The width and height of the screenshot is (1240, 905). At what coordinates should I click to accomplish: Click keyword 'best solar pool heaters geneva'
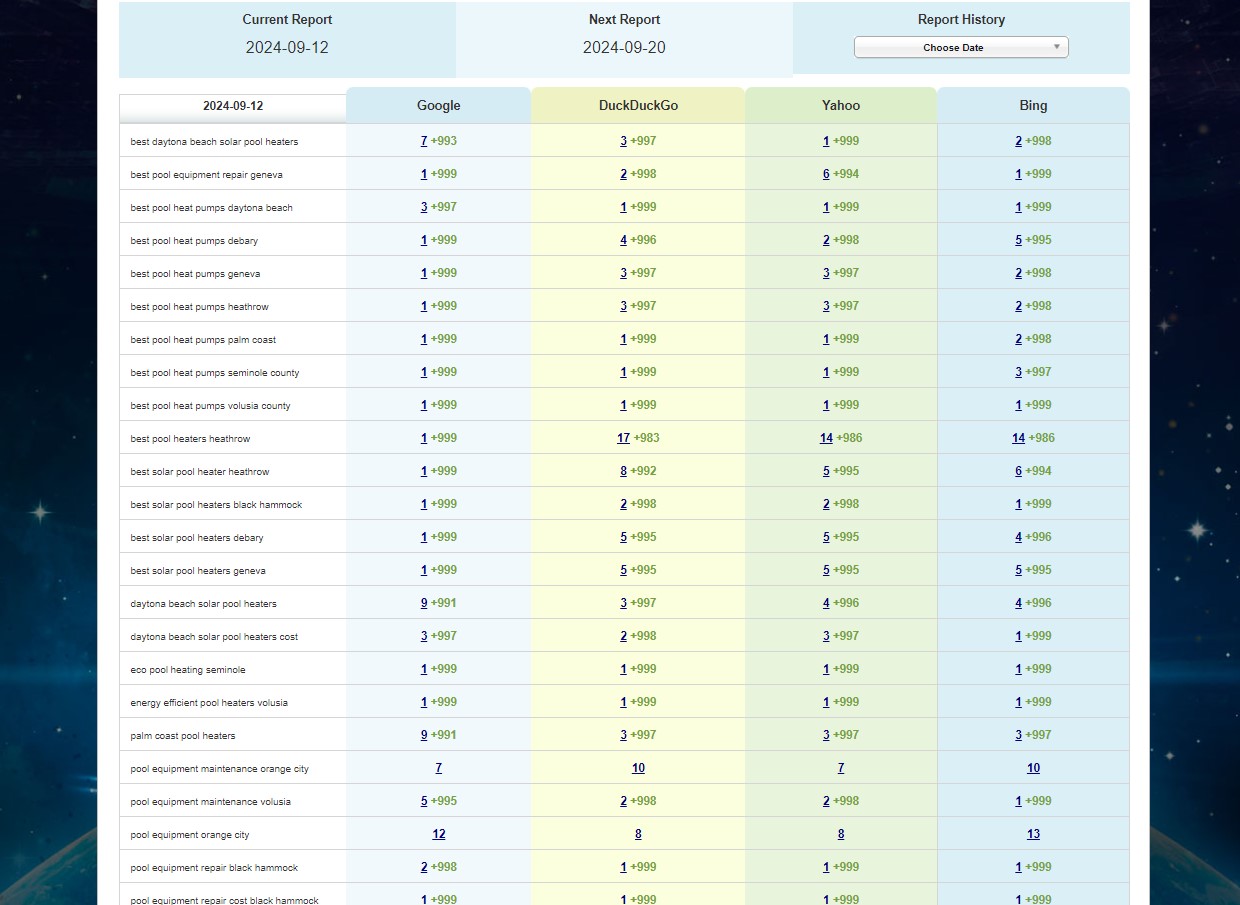pos(198,571)
